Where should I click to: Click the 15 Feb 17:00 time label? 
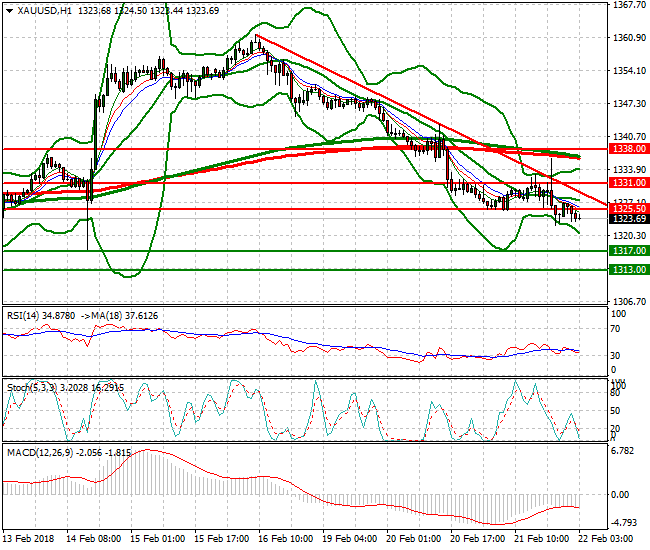click(x=222, y=539)
